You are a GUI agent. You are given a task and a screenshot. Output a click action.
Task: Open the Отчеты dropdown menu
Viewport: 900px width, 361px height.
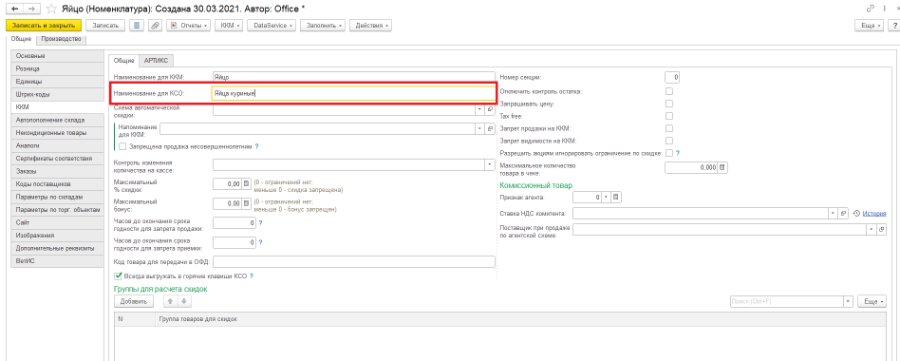188,25
